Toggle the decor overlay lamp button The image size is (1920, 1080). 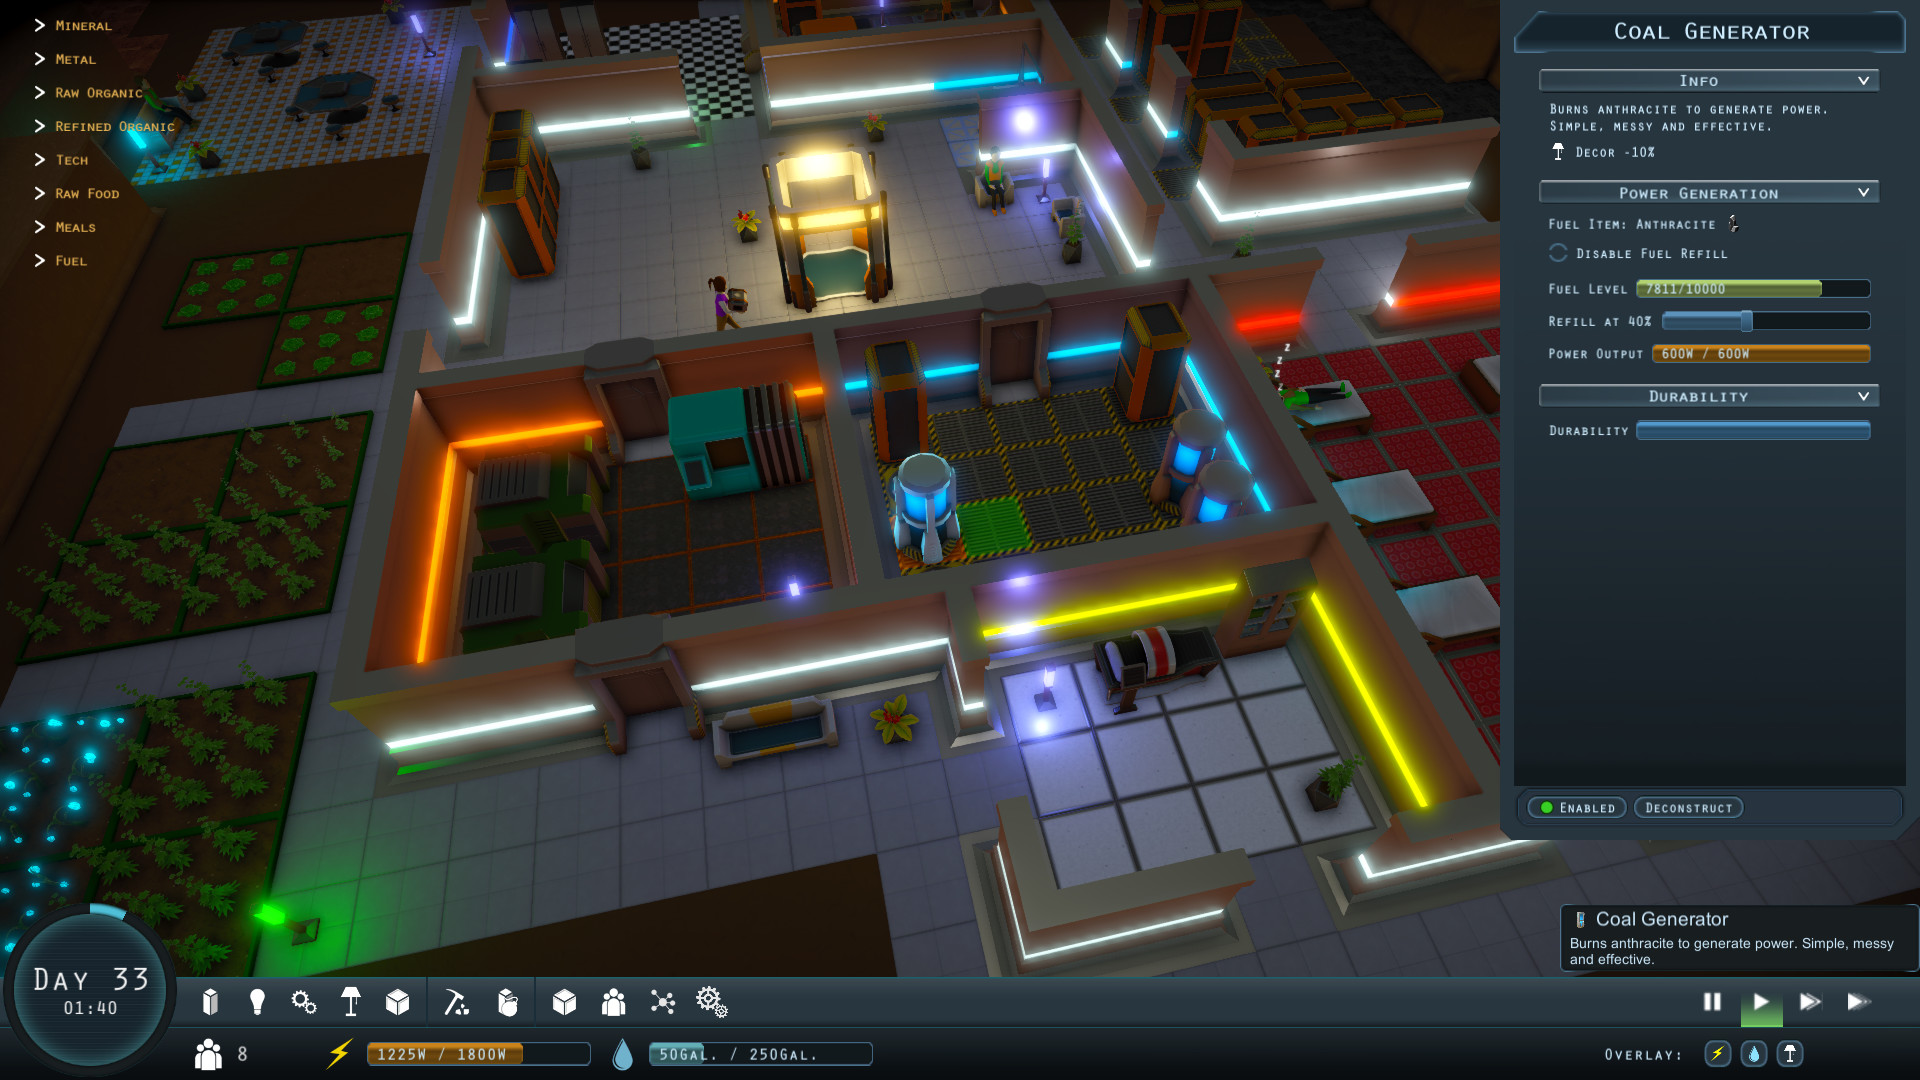point(1790,1054)
